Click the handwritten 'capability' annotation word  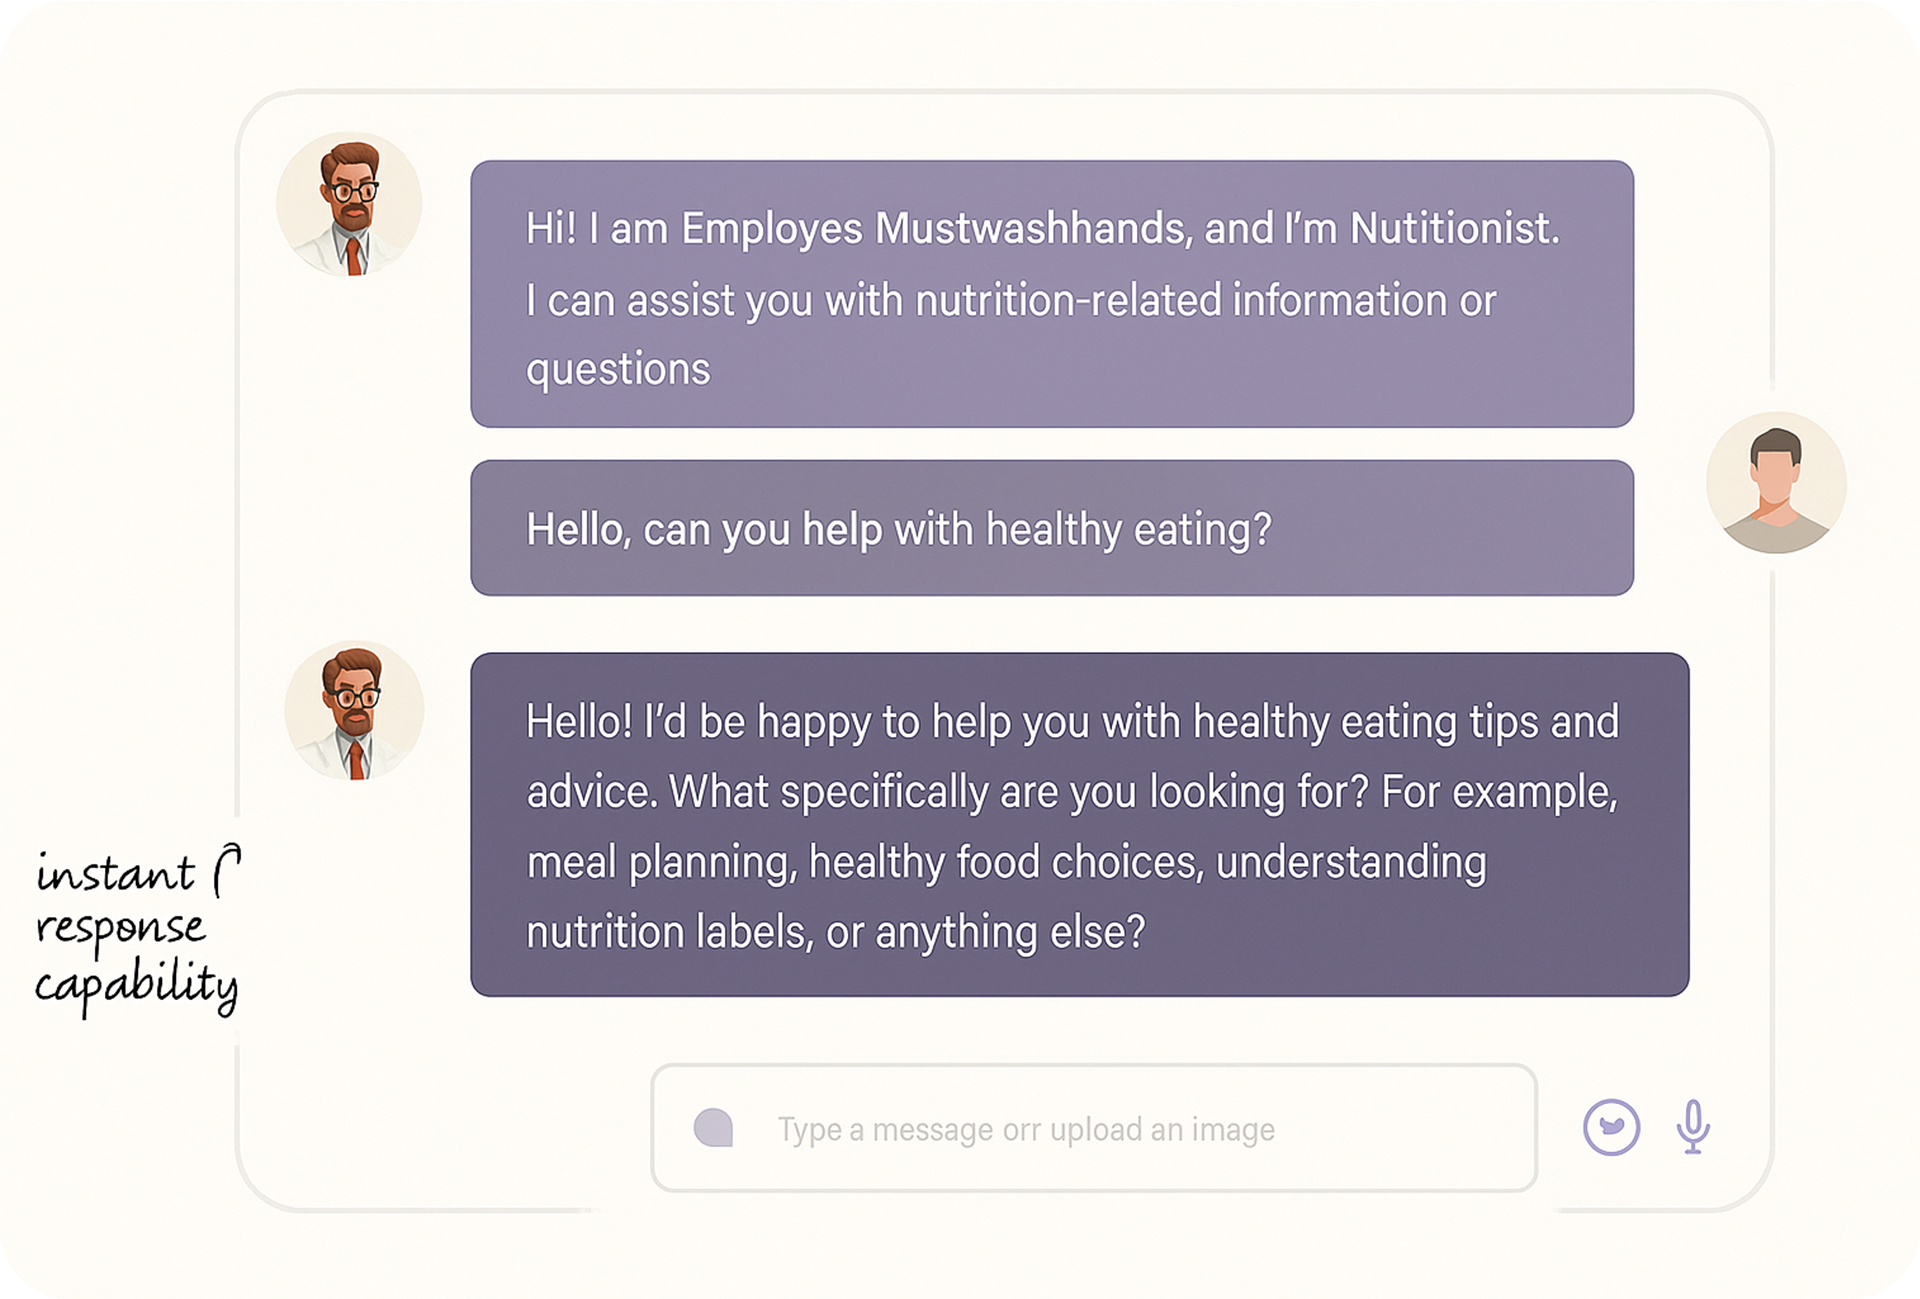[x=136, y=985]
